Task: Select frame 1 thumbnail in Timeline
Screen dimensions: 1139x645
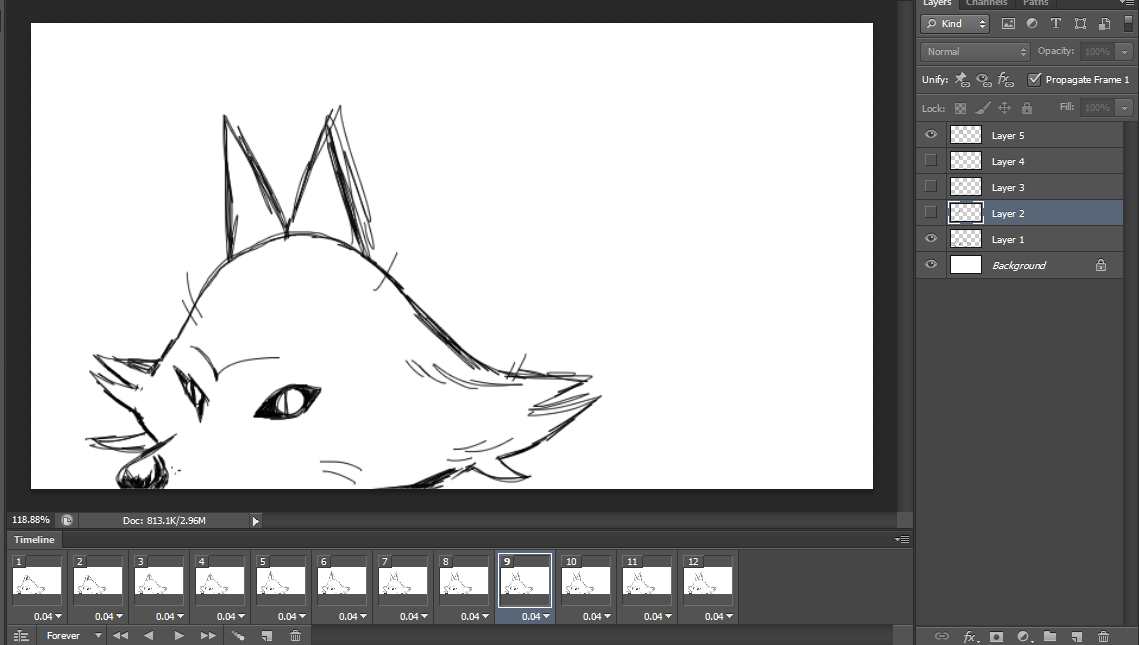Action: tap(37, 582)
